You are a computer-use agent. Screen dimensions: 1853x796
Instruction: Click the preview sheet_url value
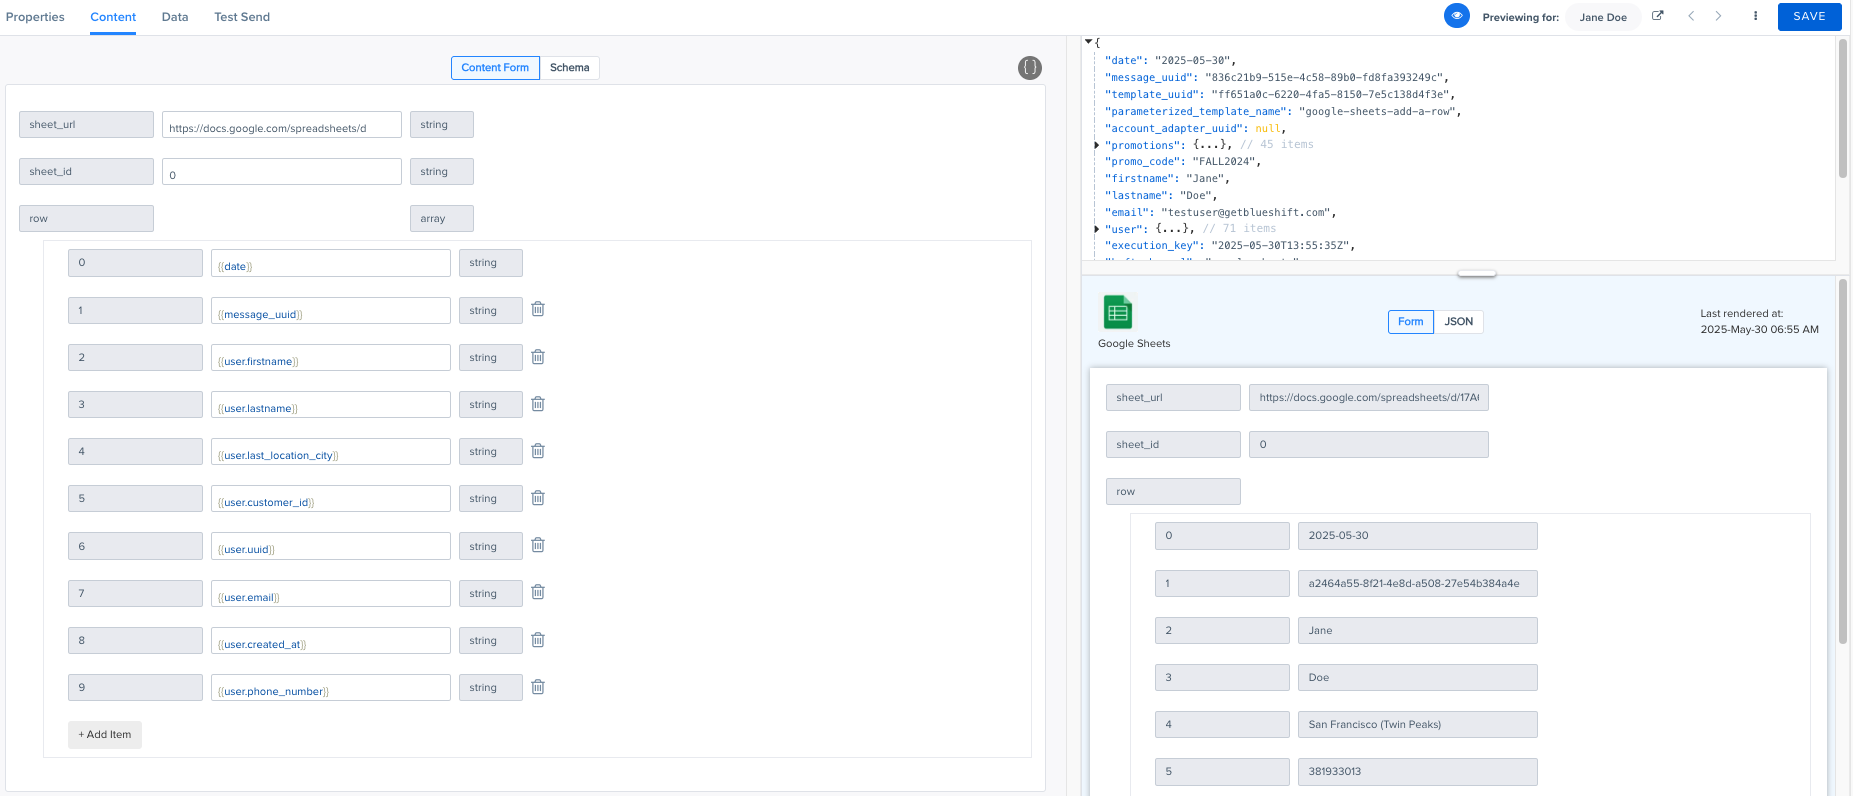click(x=1369, y=398)
